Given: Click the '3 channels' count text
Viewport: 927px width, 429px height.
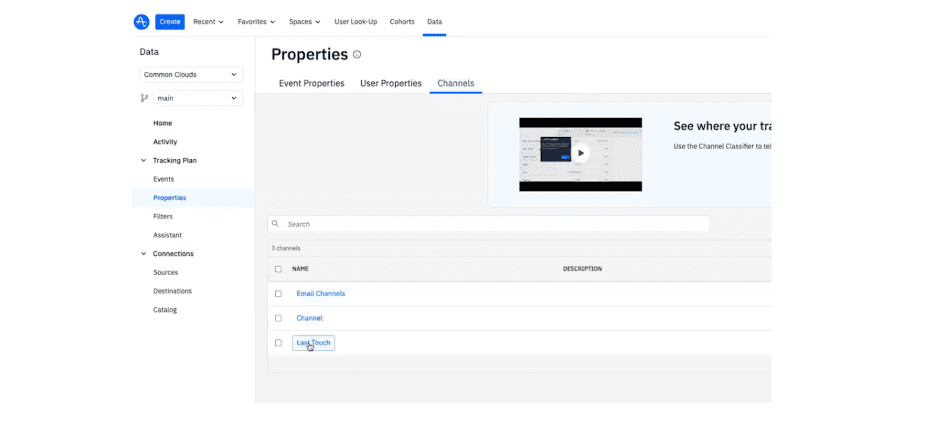Looking at the screenshot, I should pos(286,248).
